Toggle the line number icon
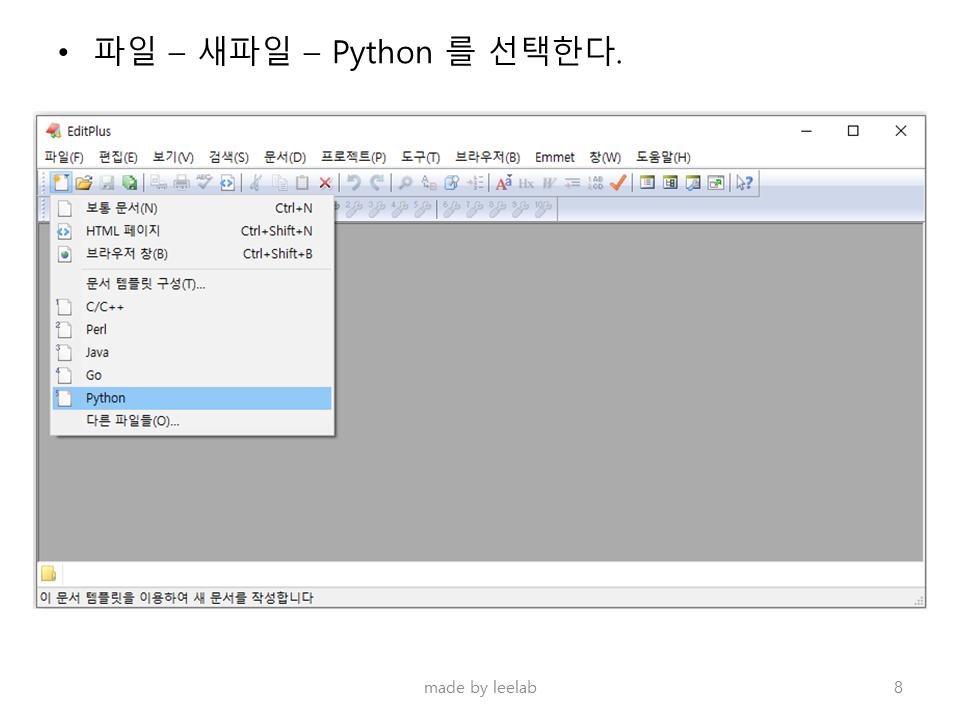Image resolution: width=960 pixels, height=720 pixels. 594,182
